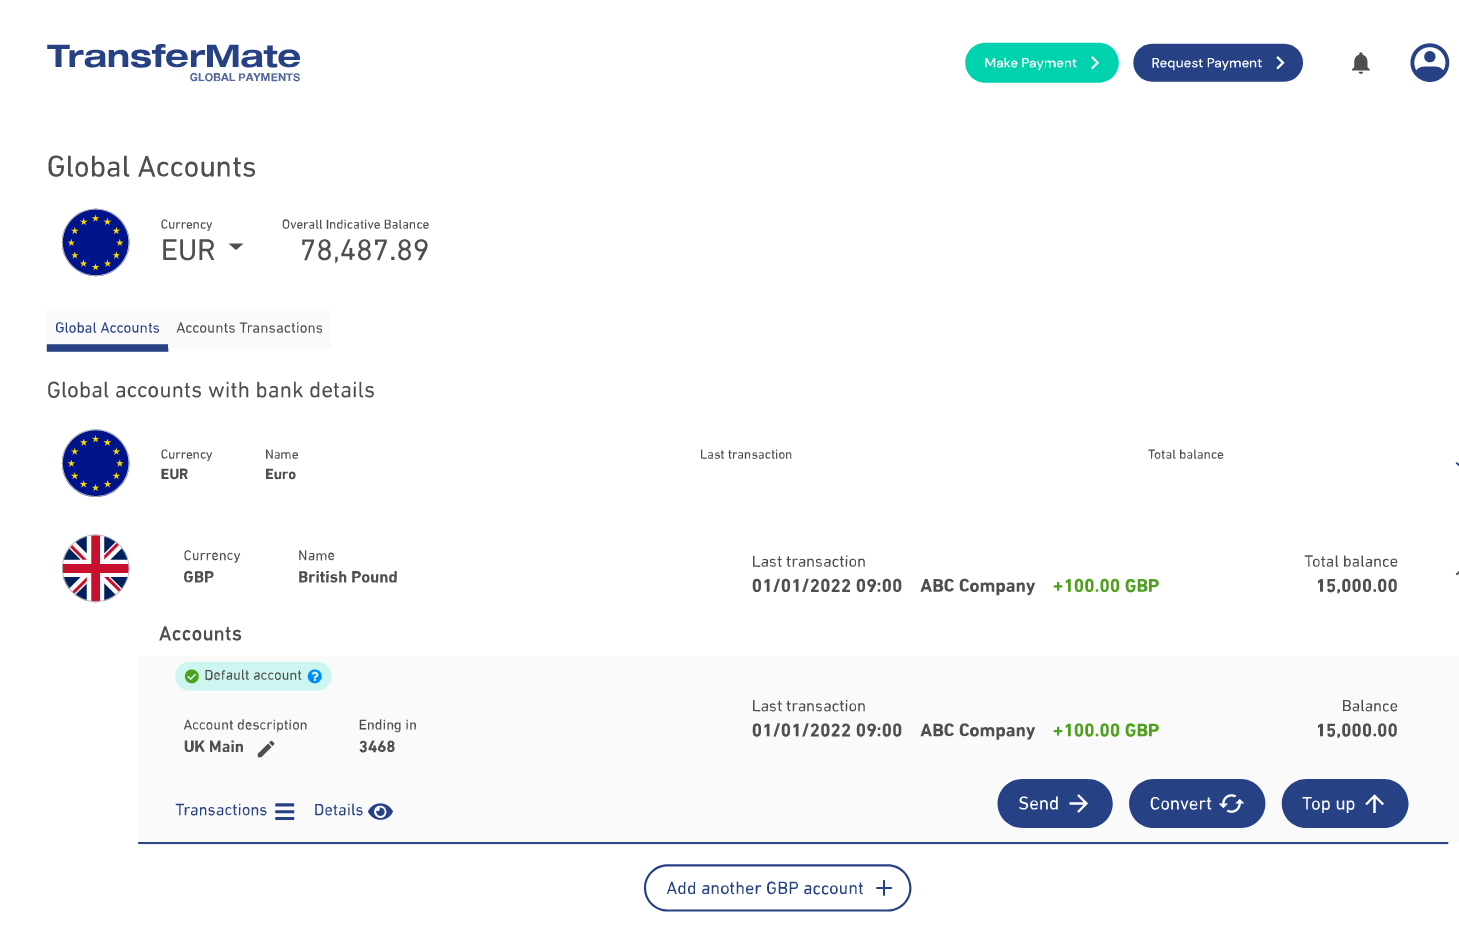Switch to the Accounts Transactions tab

click(249, 328)
